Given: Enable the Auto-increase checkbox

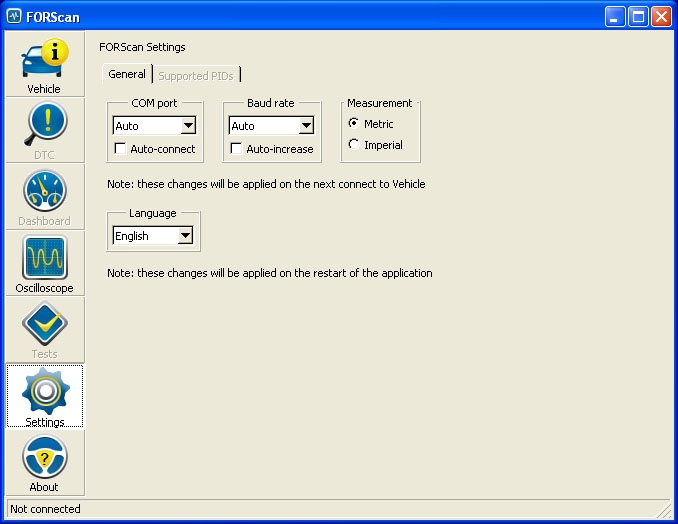Looking at the screenshot, I should pos(237,149).
